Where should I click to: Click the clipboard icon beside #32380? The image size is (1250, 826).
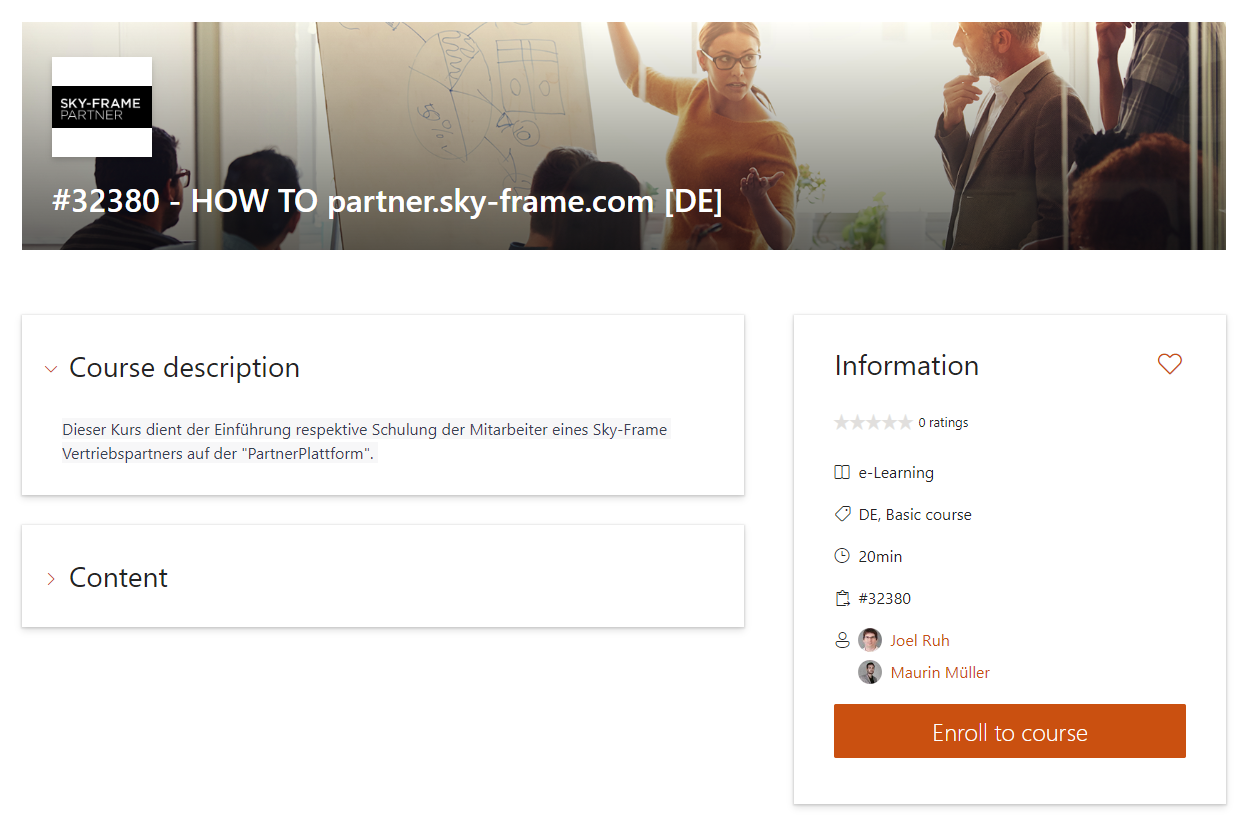[842, 598]
